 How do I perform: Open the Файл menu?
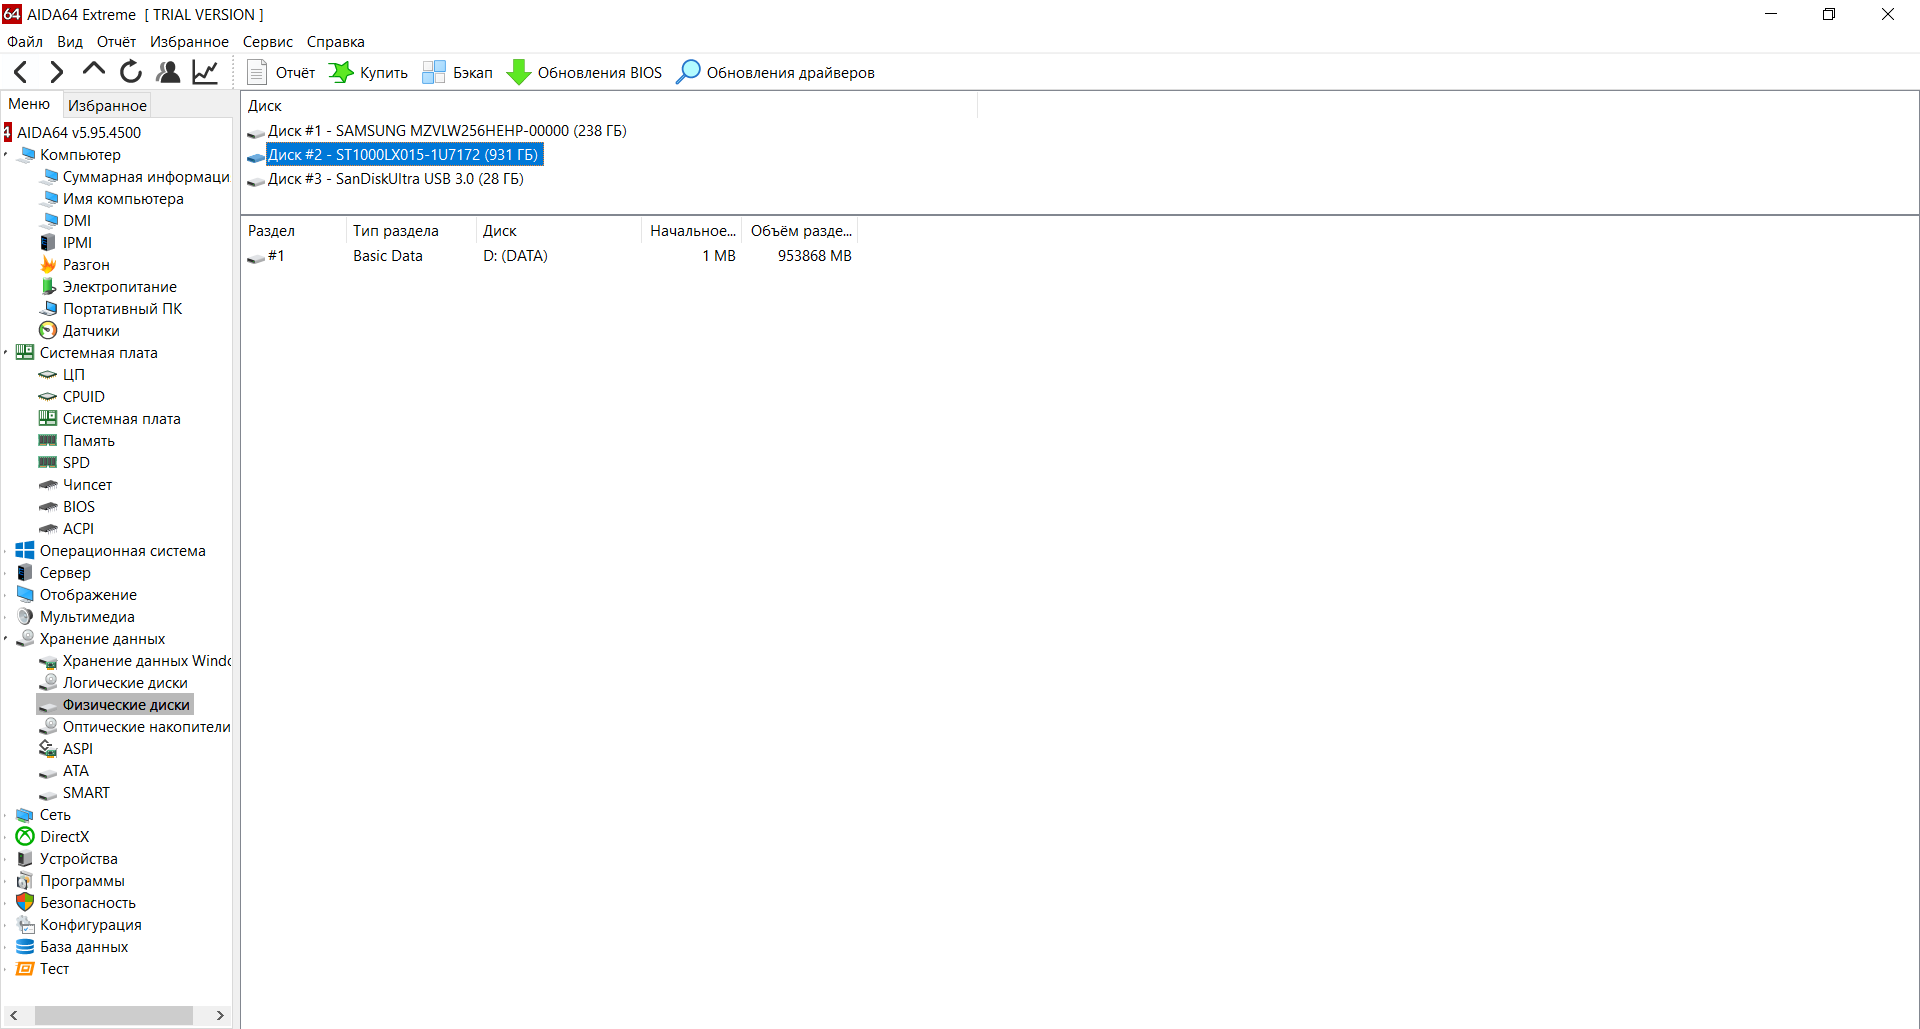[25, 42]
